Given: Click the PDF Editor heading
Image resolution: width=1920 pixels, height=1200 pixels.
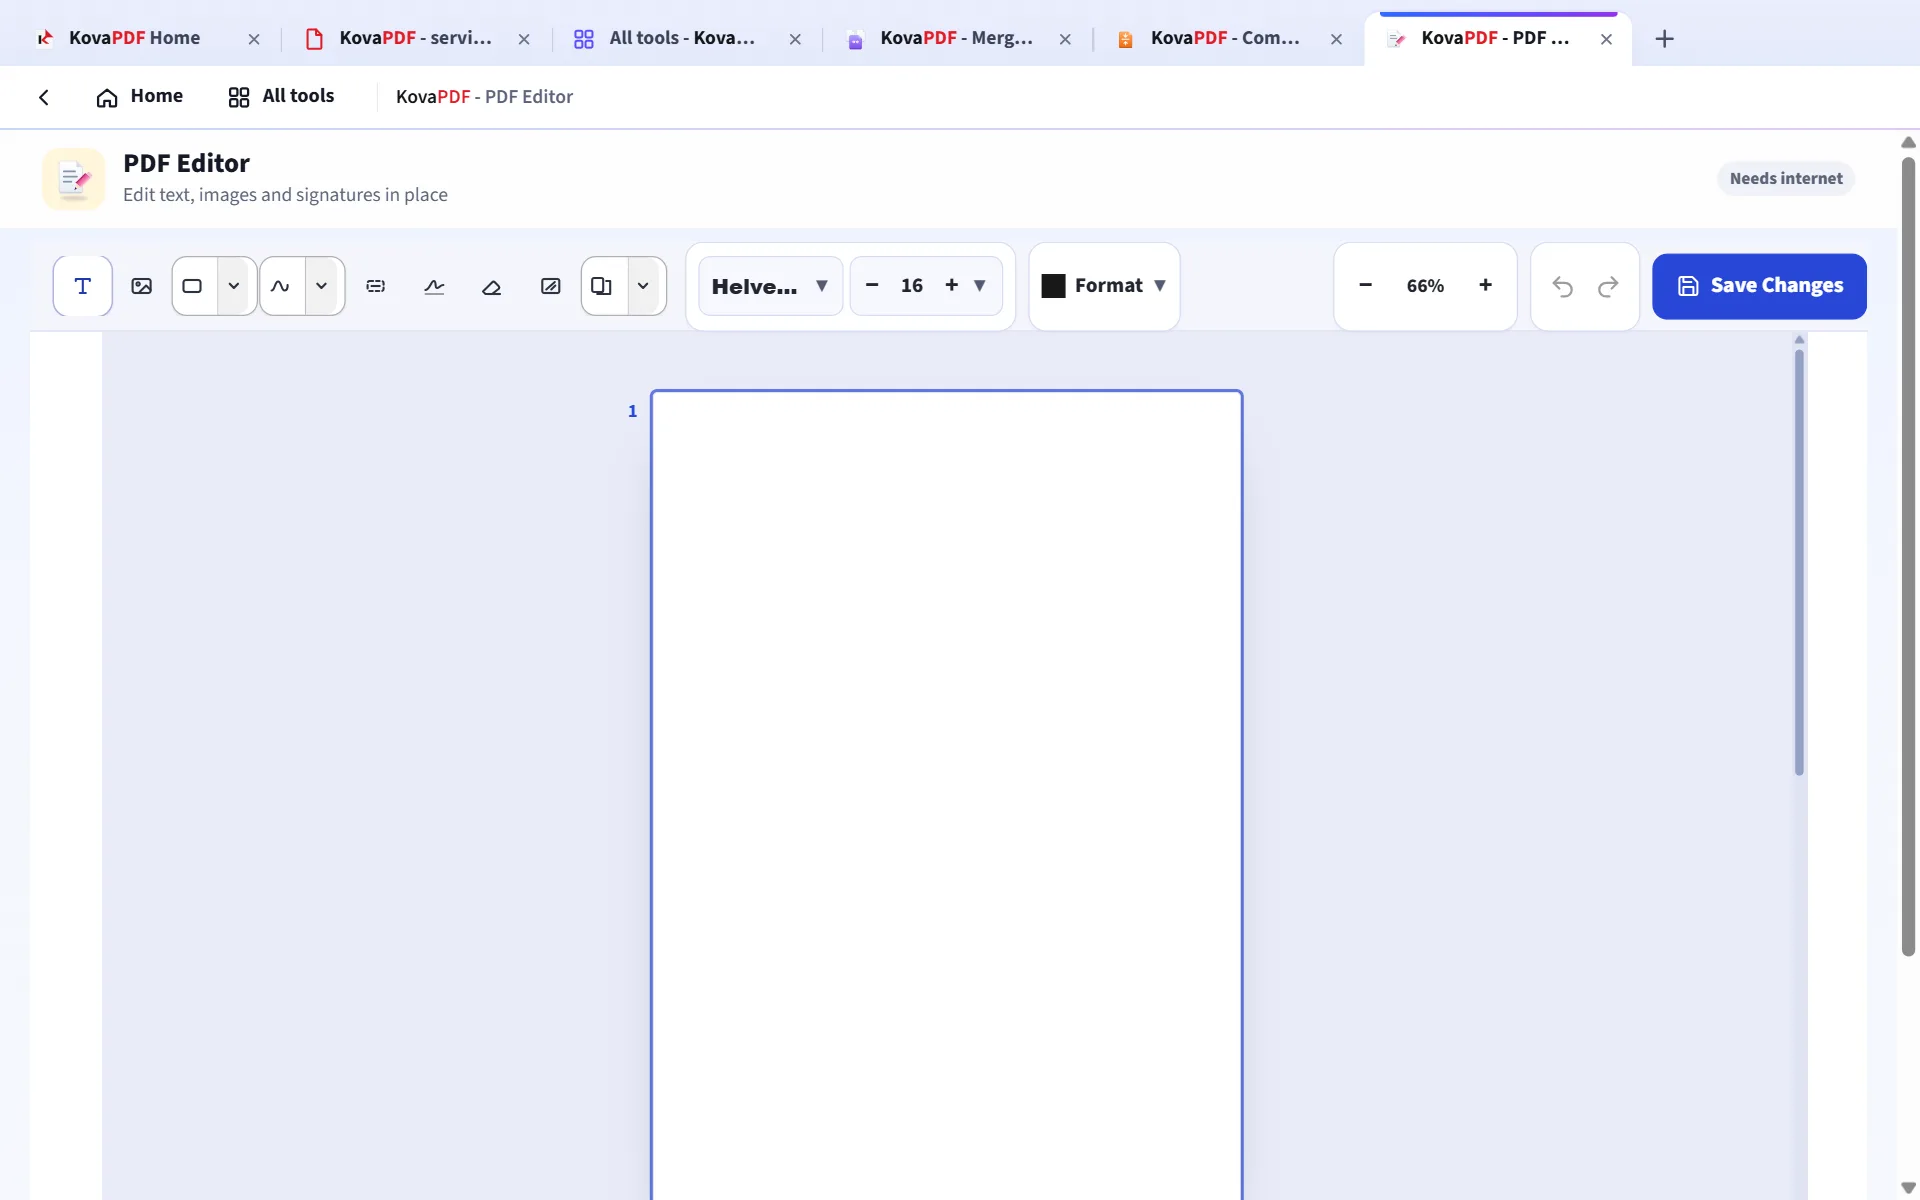Looking at the screenshot, I should click(x=186, y=163).
